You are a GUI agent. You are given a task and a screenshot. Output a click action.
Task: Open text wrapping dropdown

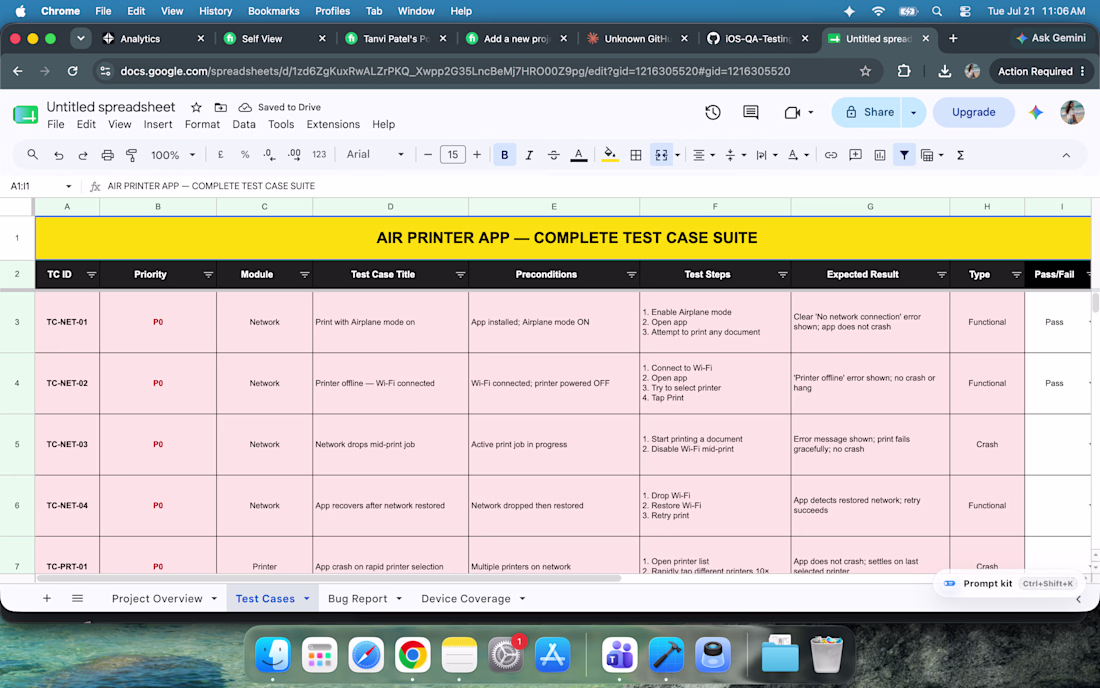767,155
